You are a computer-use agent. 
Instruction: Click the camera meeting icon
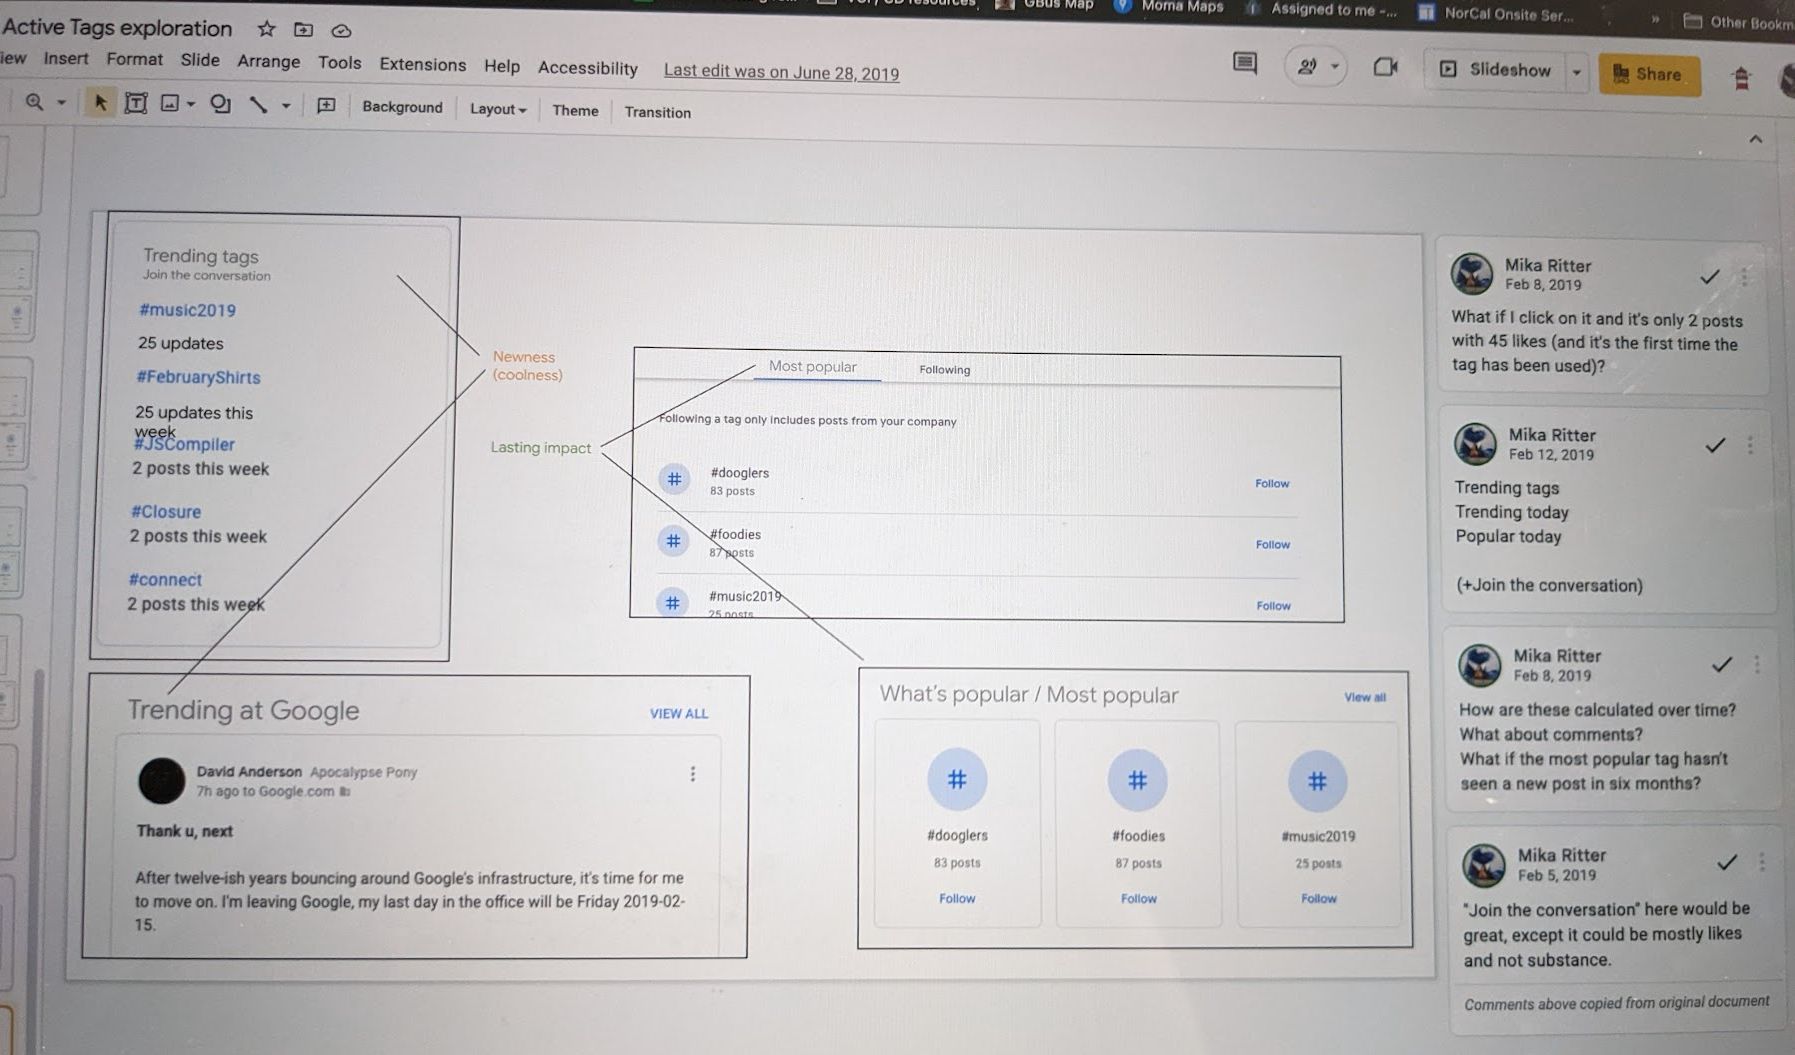coord(1385,67)
